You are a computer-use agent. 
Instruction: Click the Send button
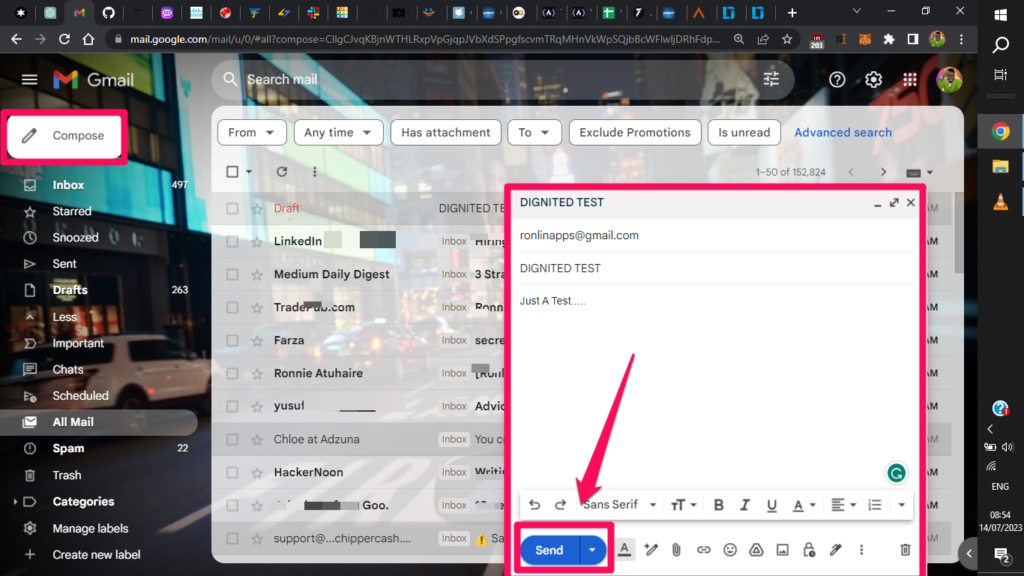[x=549, y=550]
